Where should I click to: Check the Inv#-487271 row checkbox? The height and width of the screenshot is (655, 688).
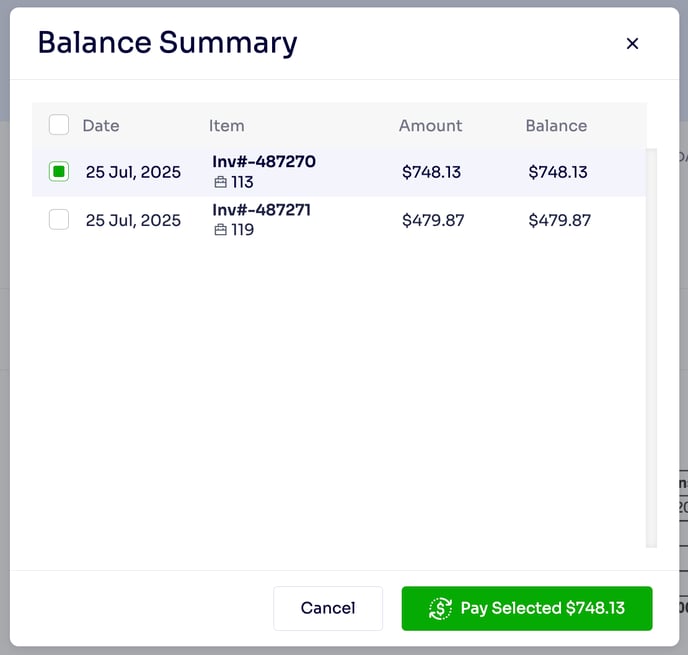59,220
